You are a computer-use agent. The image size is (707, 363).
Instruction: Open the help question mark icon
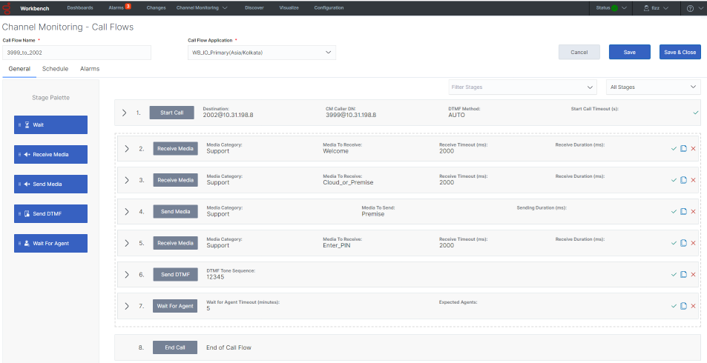[x=690, y=8]
